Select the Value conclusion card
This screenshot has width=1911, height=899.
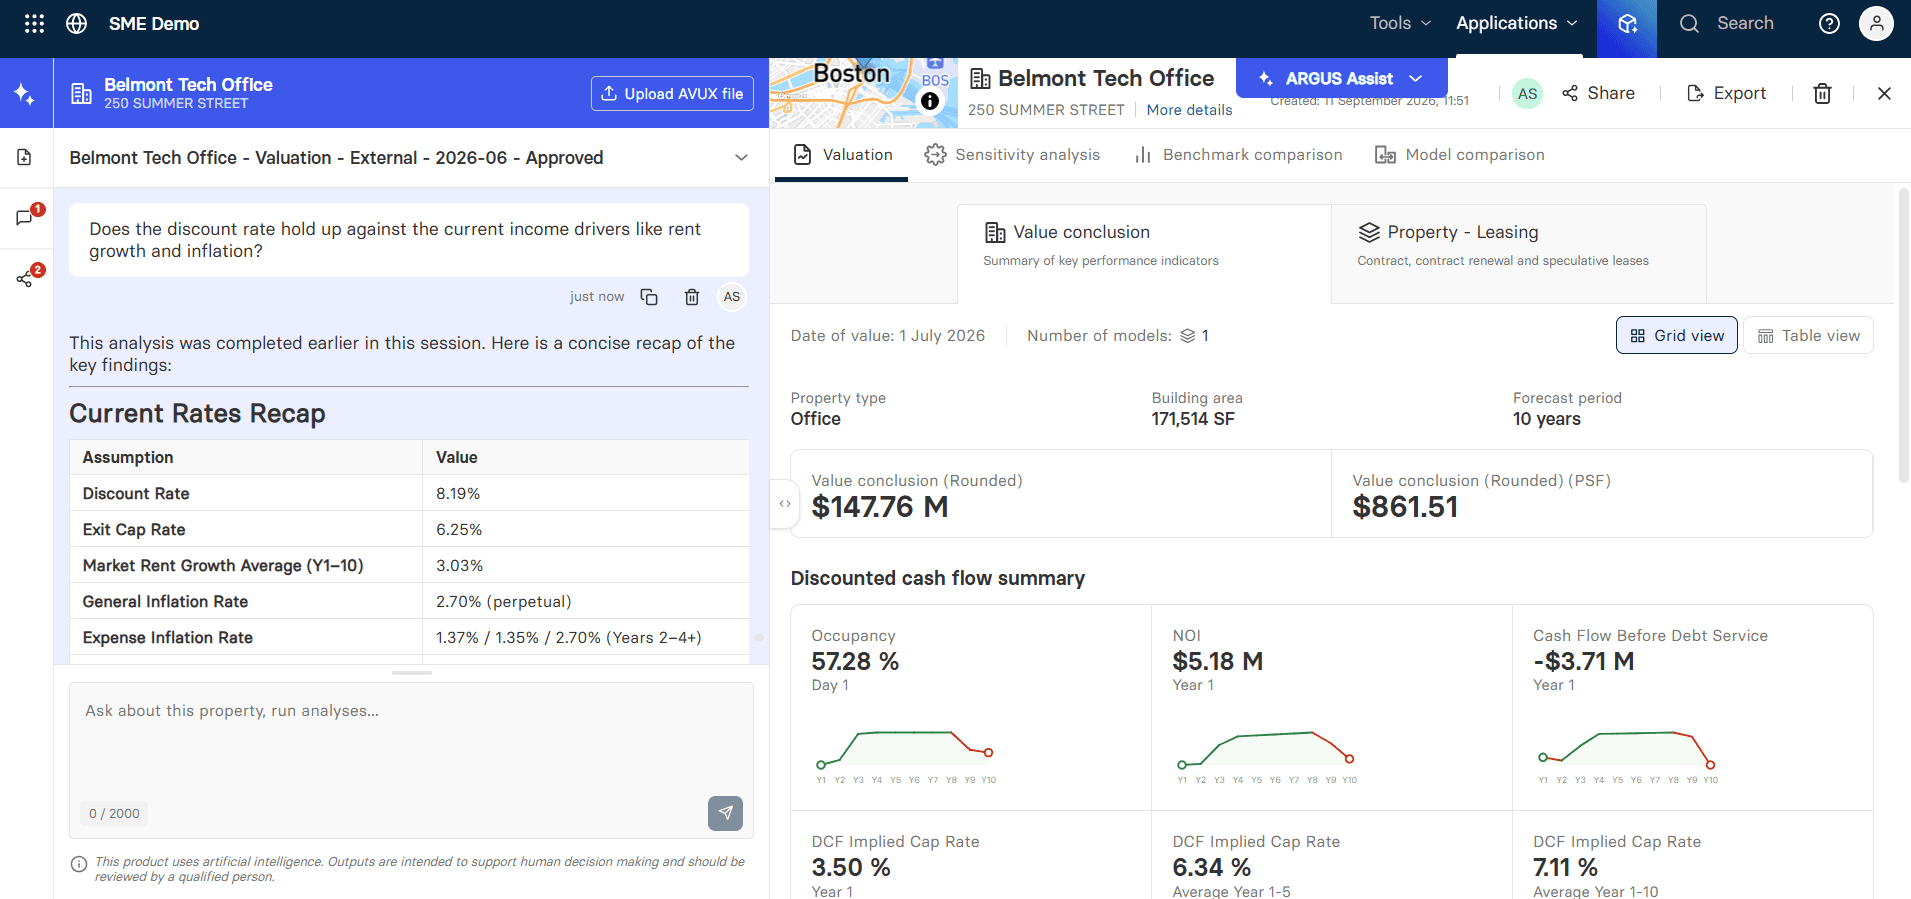[x=1144, y=254]
